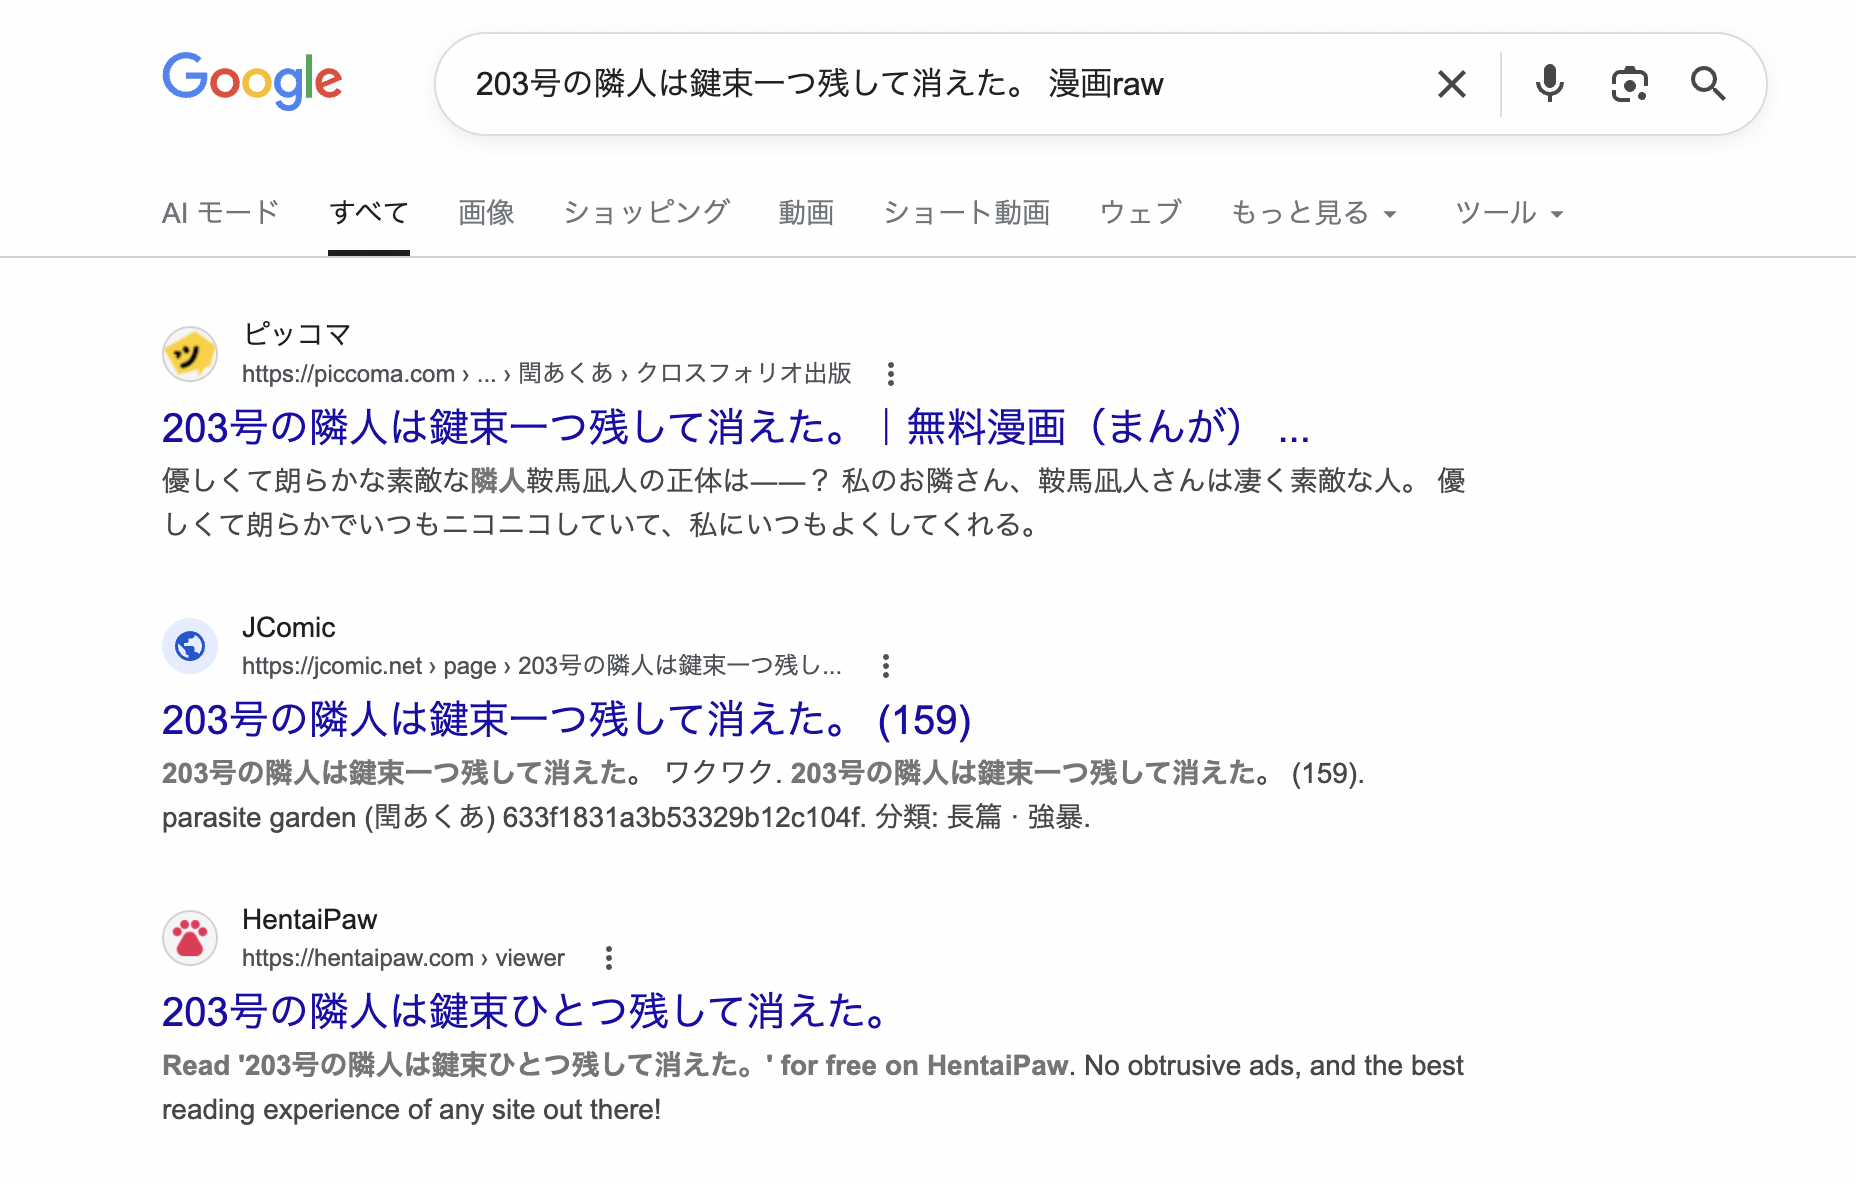Image resolution: width=1856 pixels, height=1184 pixels.
Task: Switch to the 画像 tab
Action: coord(486,212)
